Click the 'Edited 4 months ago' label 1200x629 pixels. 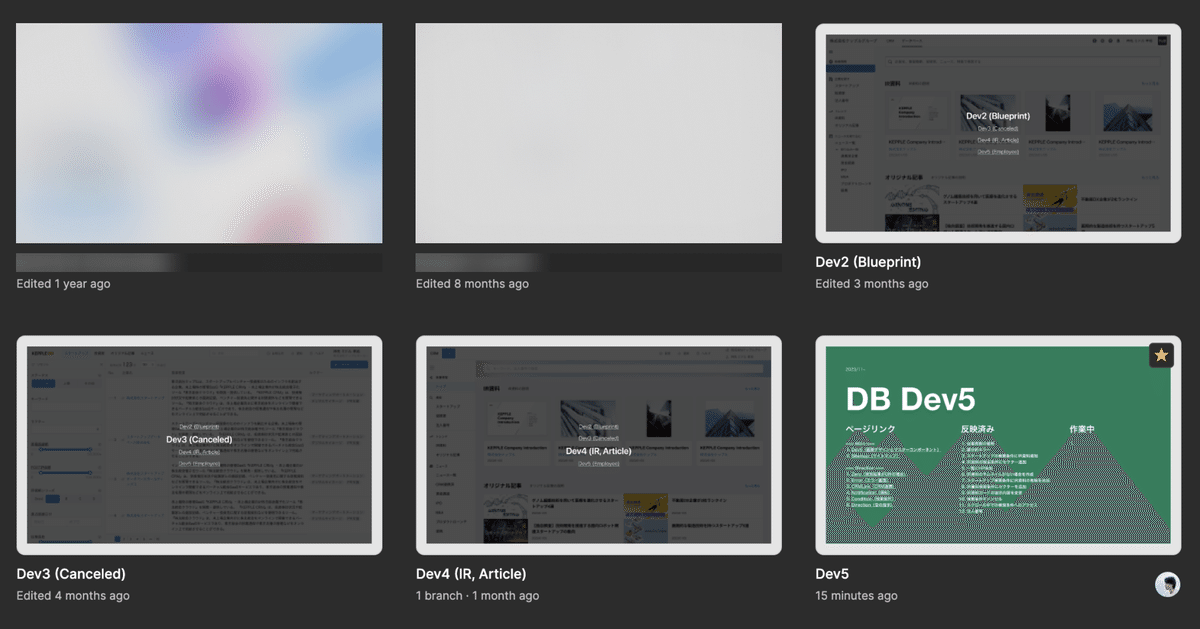click(73, 596)
